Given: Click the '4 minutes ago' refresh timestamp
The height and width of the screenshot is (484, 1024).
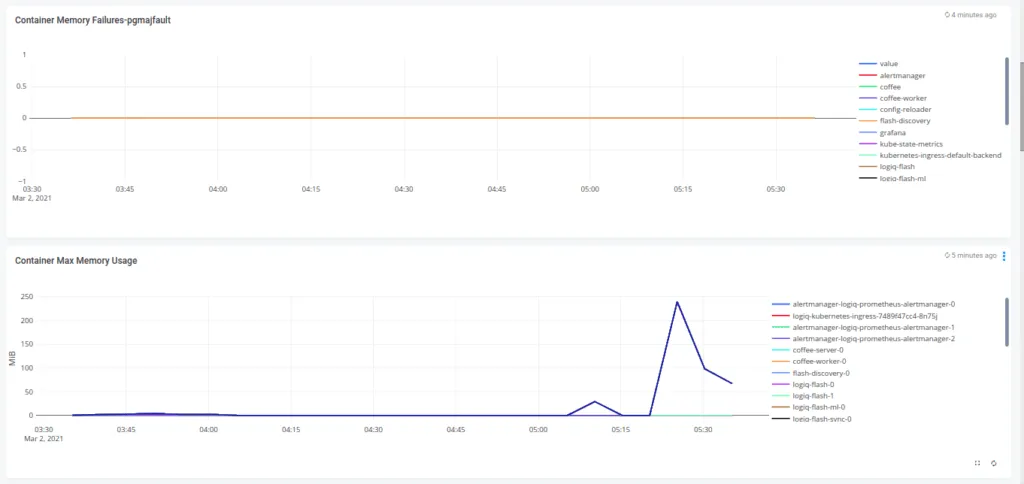Looking at the screenshot, I should point(974,15).
